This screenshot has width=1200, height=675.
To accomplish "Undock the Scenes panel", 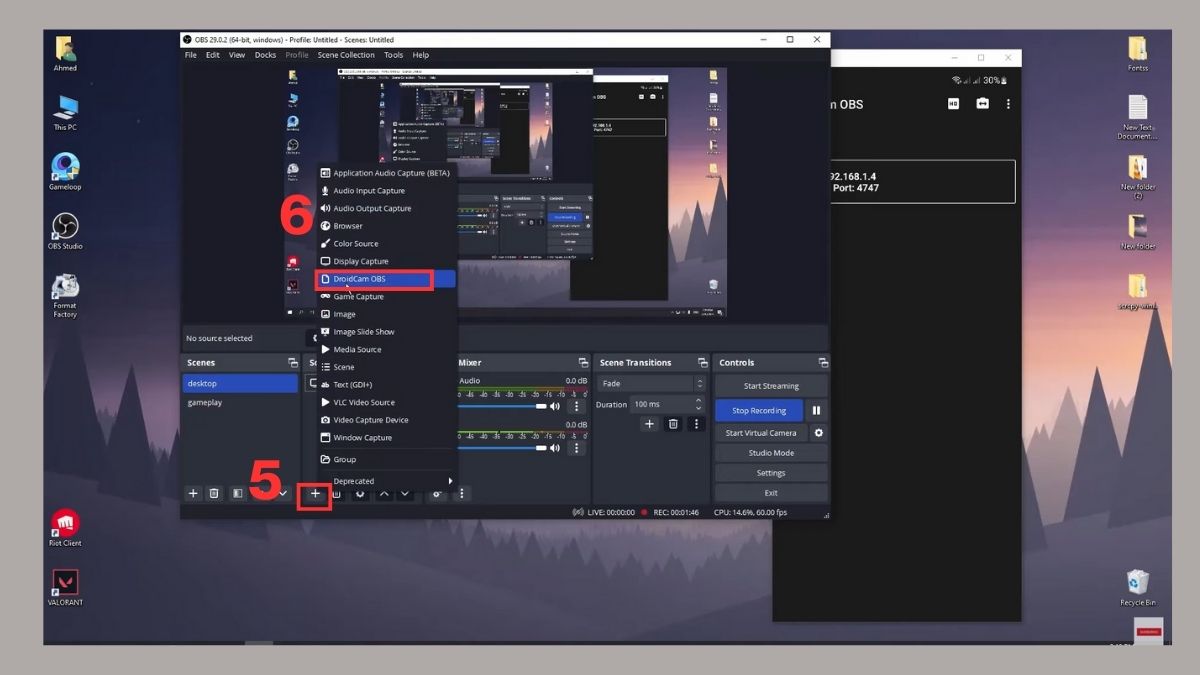I will tap(292, 363).
